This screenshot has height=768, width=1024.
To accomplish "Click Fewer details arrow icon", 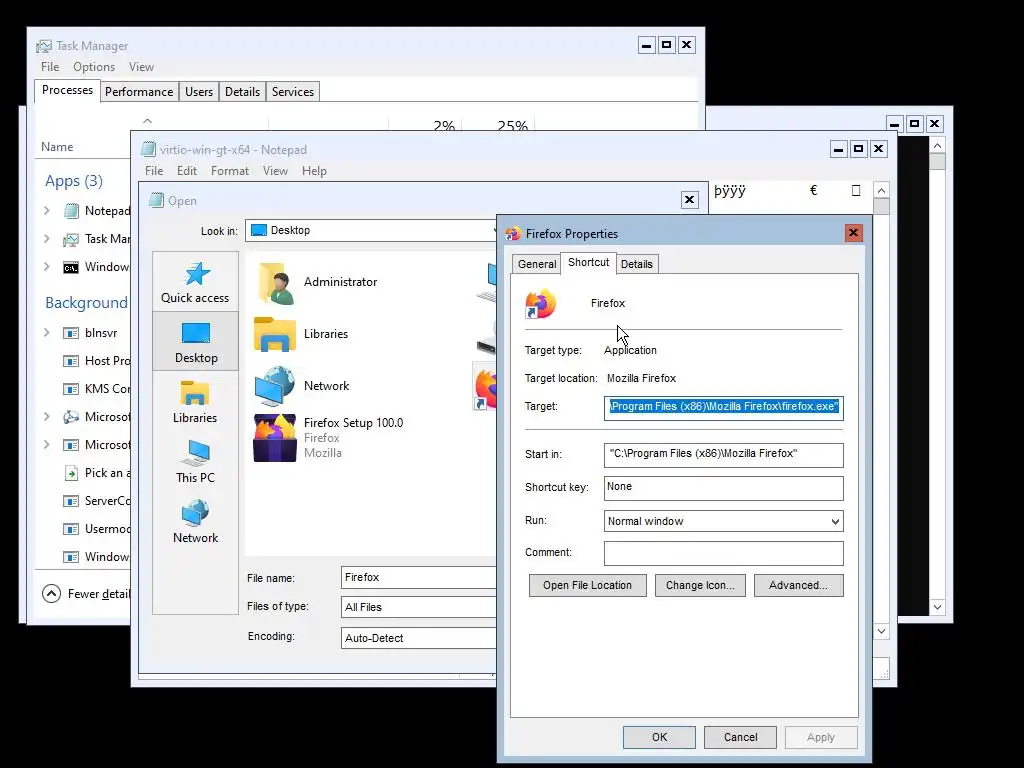I will 51,594.
